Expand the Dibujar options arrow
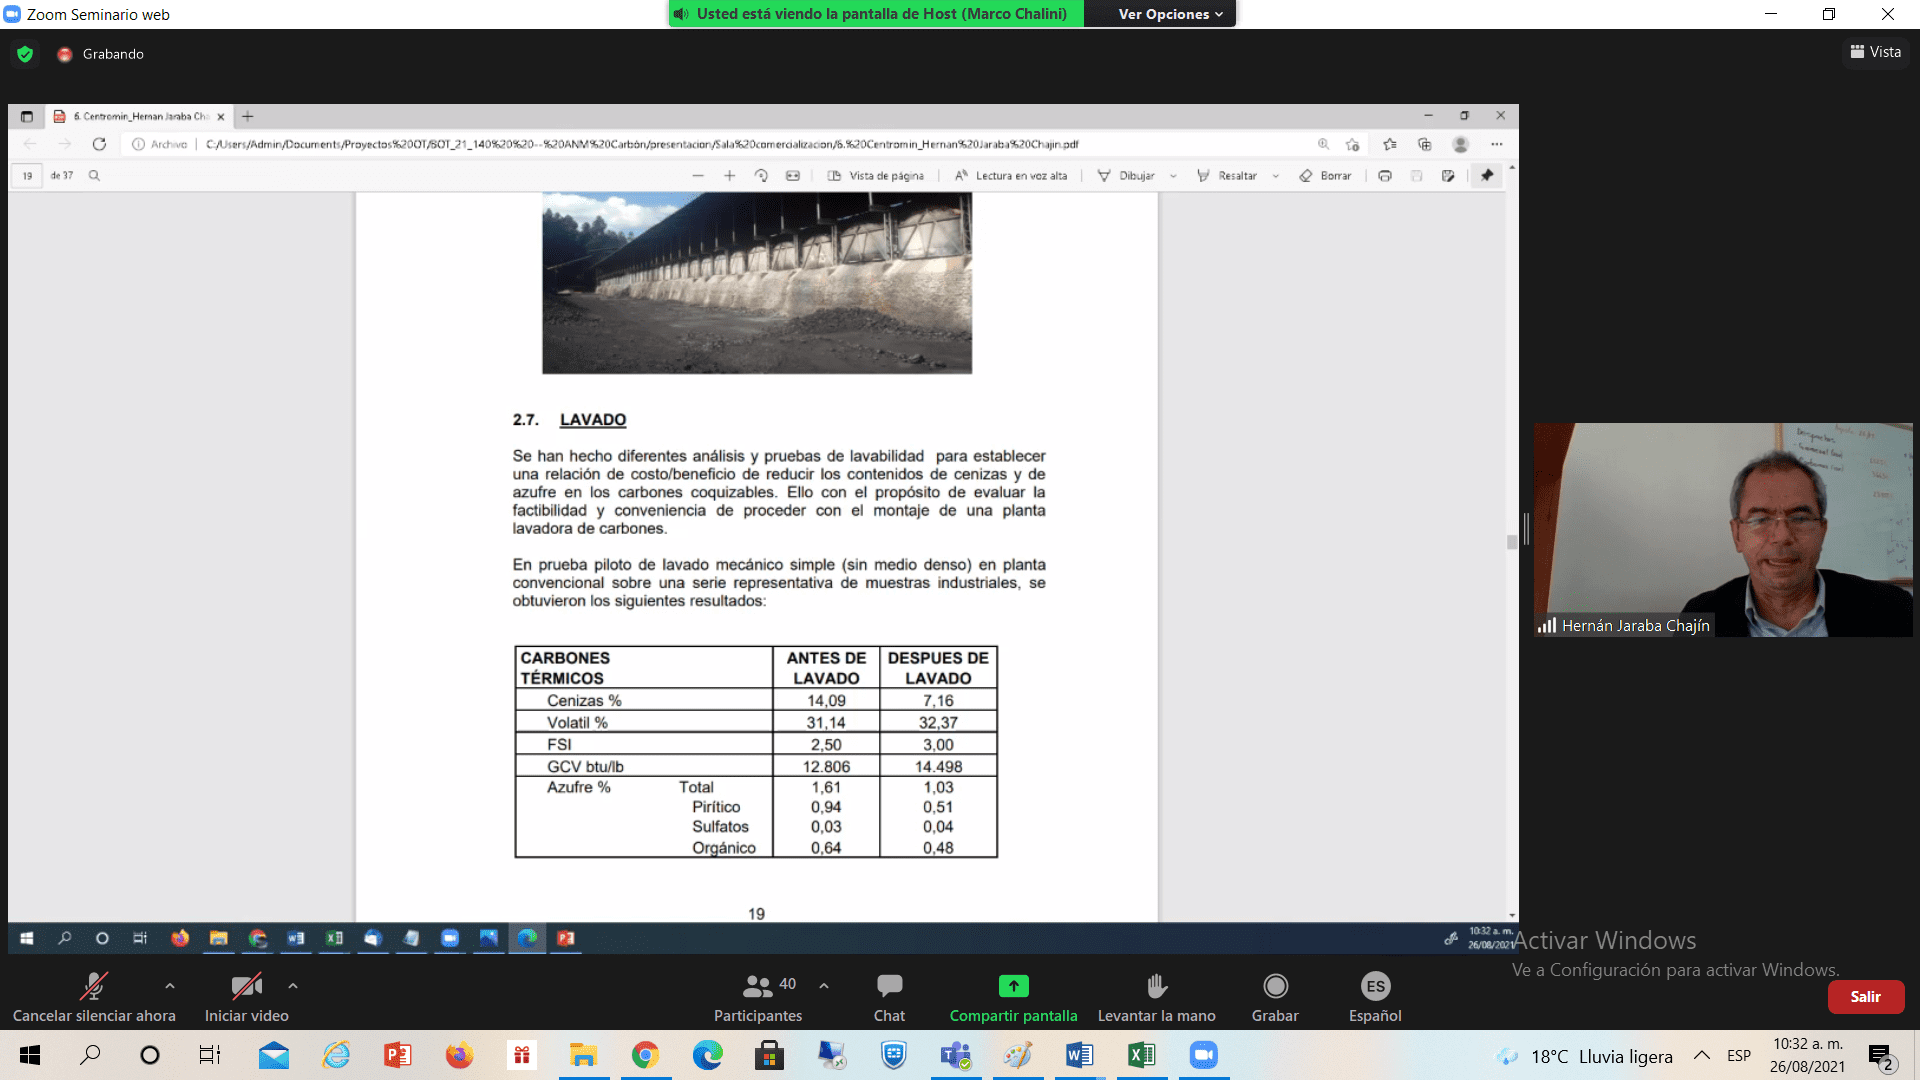The height and width of the screenshot is (1080, 1920). tap(1173, 176)
